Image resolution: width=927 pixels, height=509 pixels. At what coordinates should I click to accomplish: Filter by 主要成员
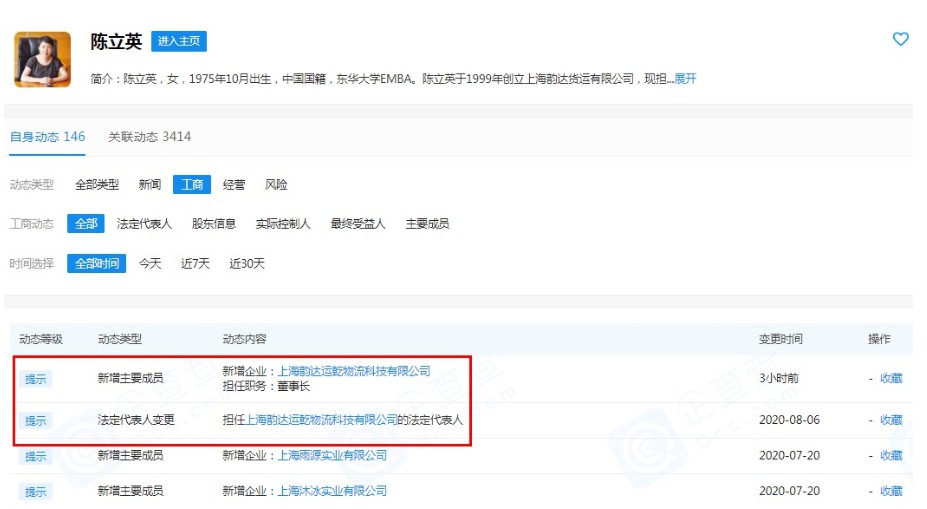click(427, 224)
